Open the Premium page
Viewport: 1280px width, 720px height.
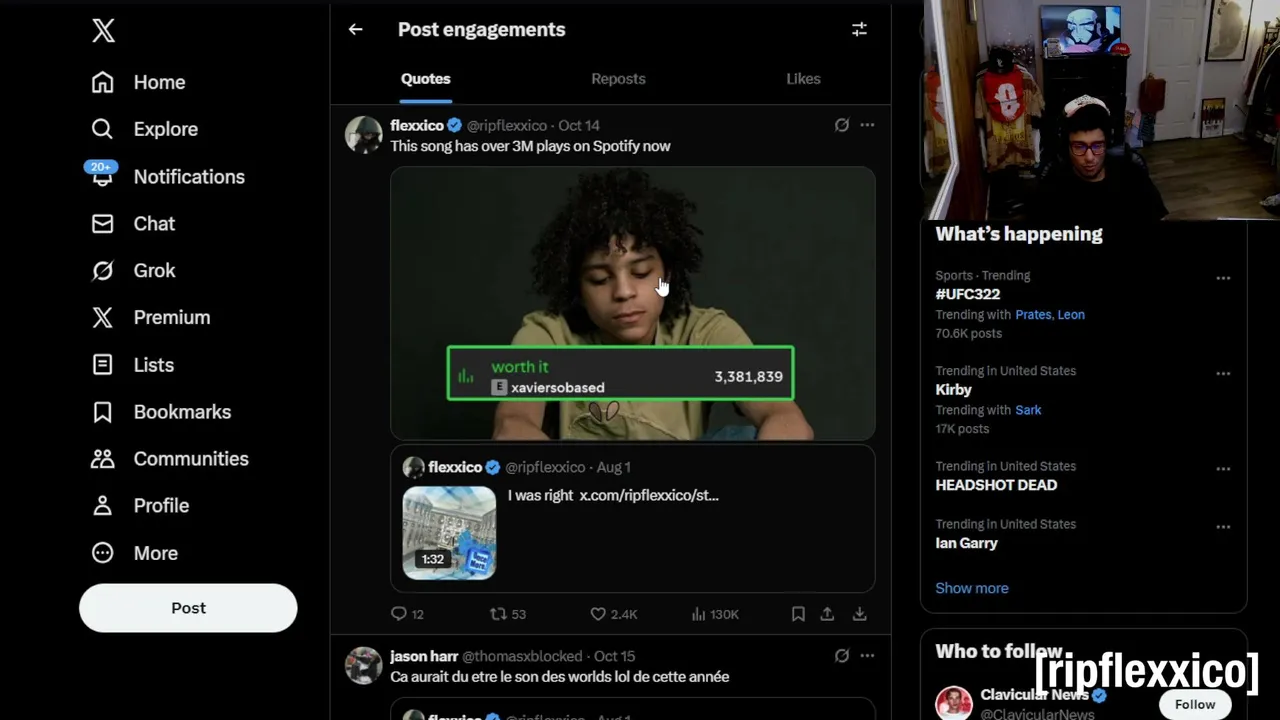[x=151, y=317]
